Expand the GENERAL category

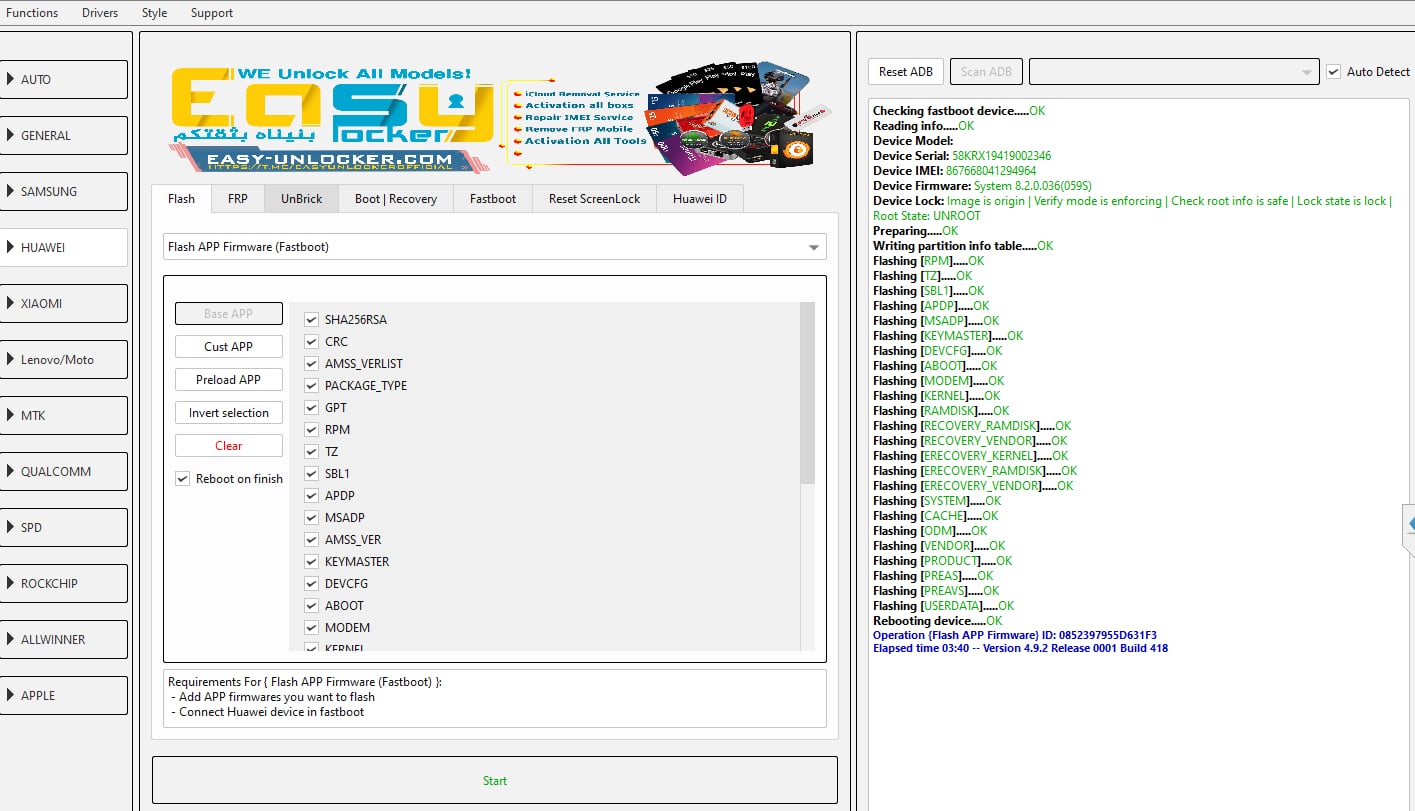click(x=64, y=135)
